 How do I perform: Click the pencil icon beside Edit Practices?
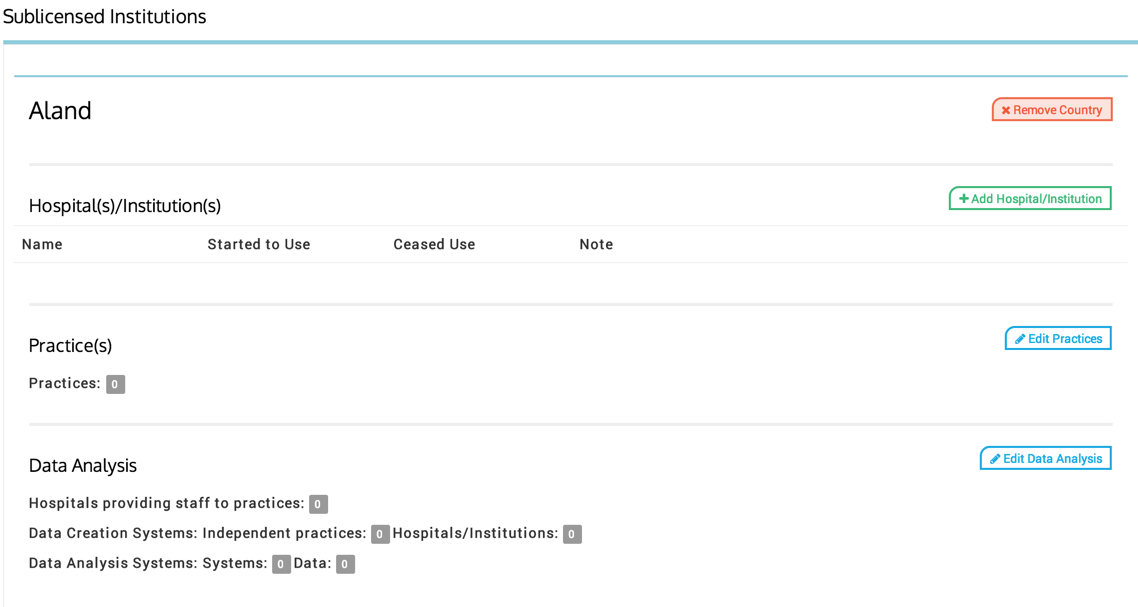click(x=1020, y=339)
